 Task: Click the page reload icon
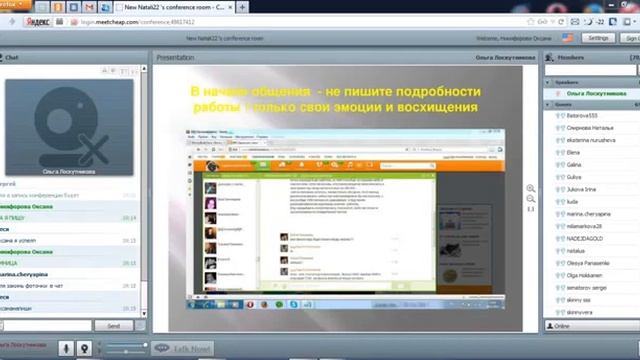click(561, 22)
